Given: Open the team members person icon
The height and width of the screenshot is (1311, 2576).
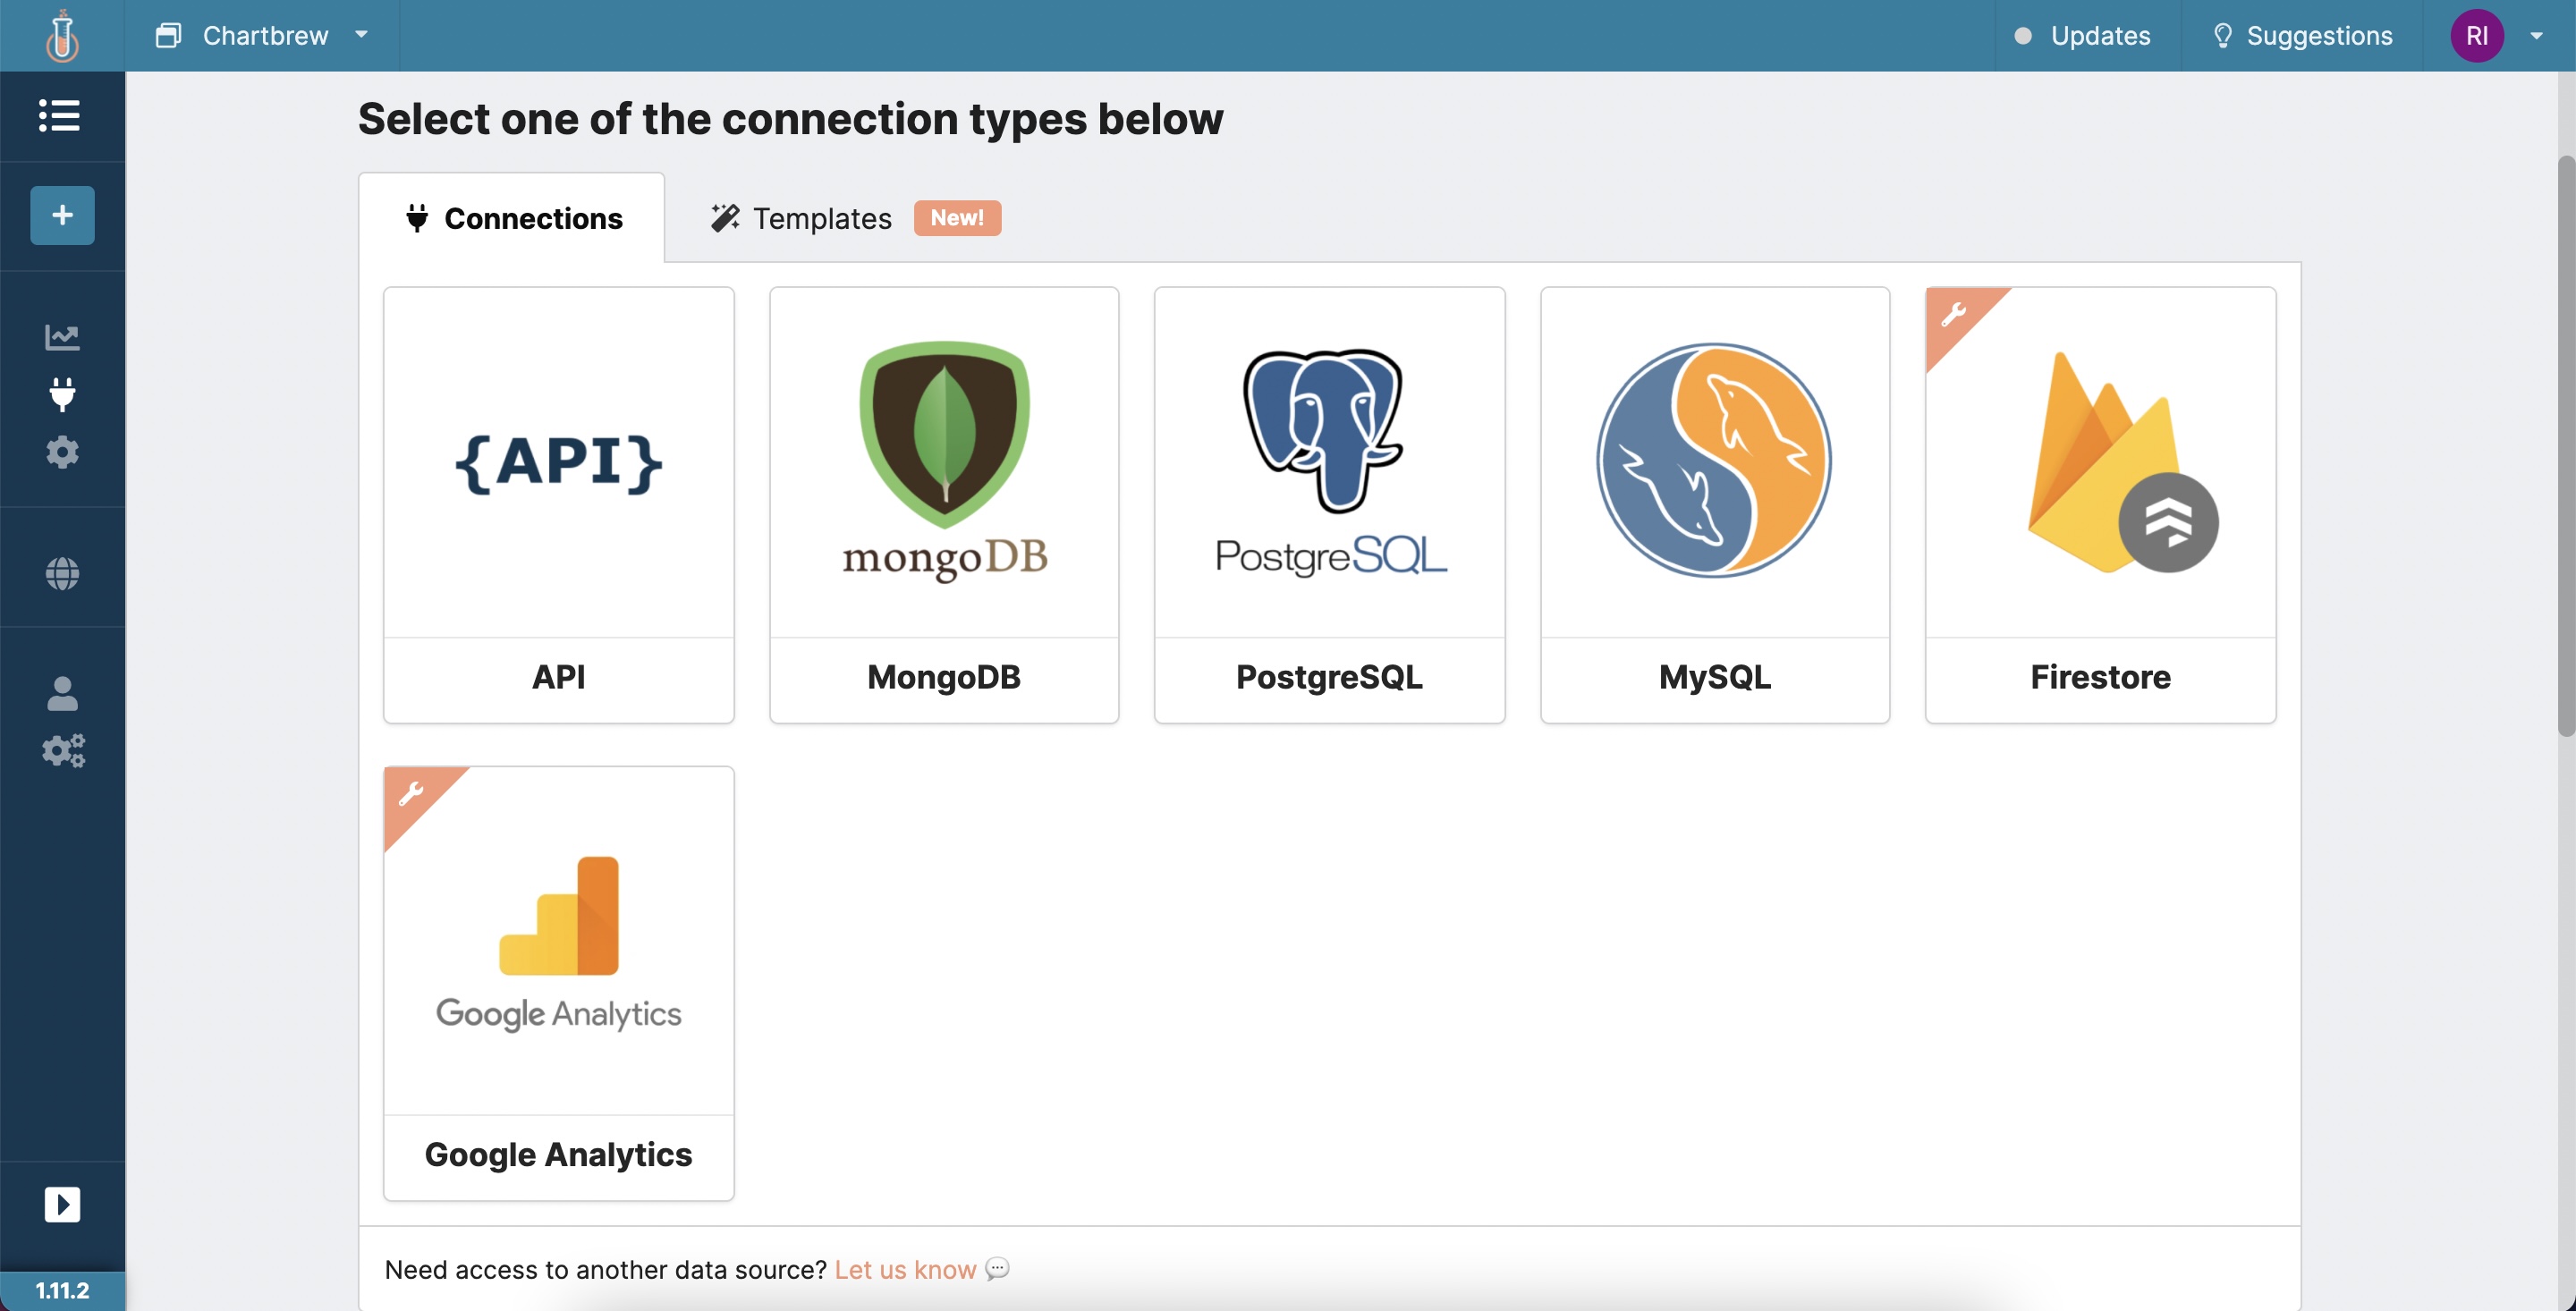Looking at the screenshot, I should tap(62, 693).
